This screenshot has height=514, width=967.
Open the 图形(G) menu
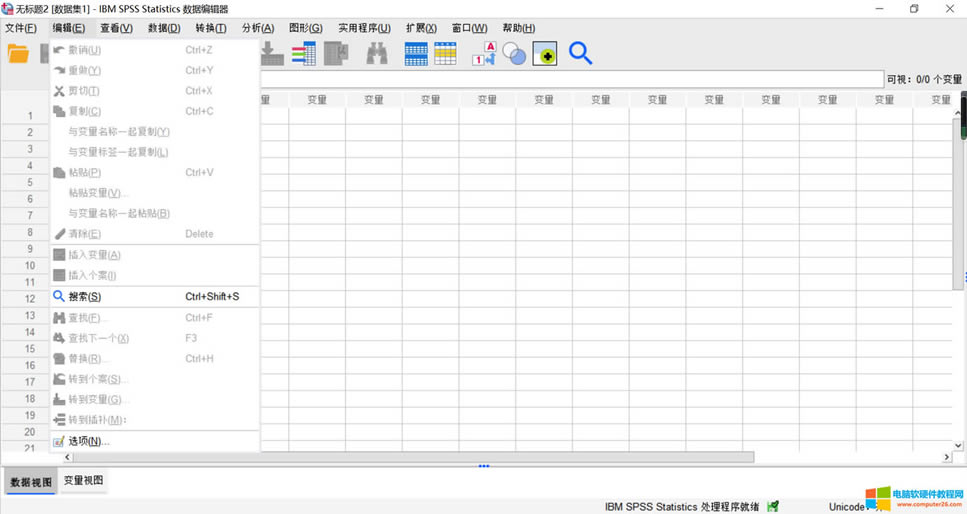[x=305, y=28]
